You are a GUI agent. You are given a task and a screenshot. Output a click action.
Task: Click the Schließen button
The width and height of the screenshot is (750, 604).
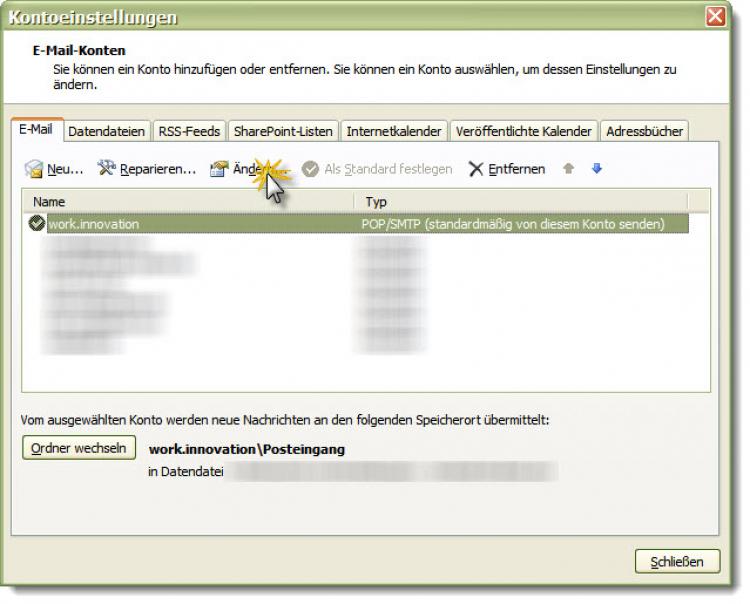pyautogui.click(x=676, y=561)
